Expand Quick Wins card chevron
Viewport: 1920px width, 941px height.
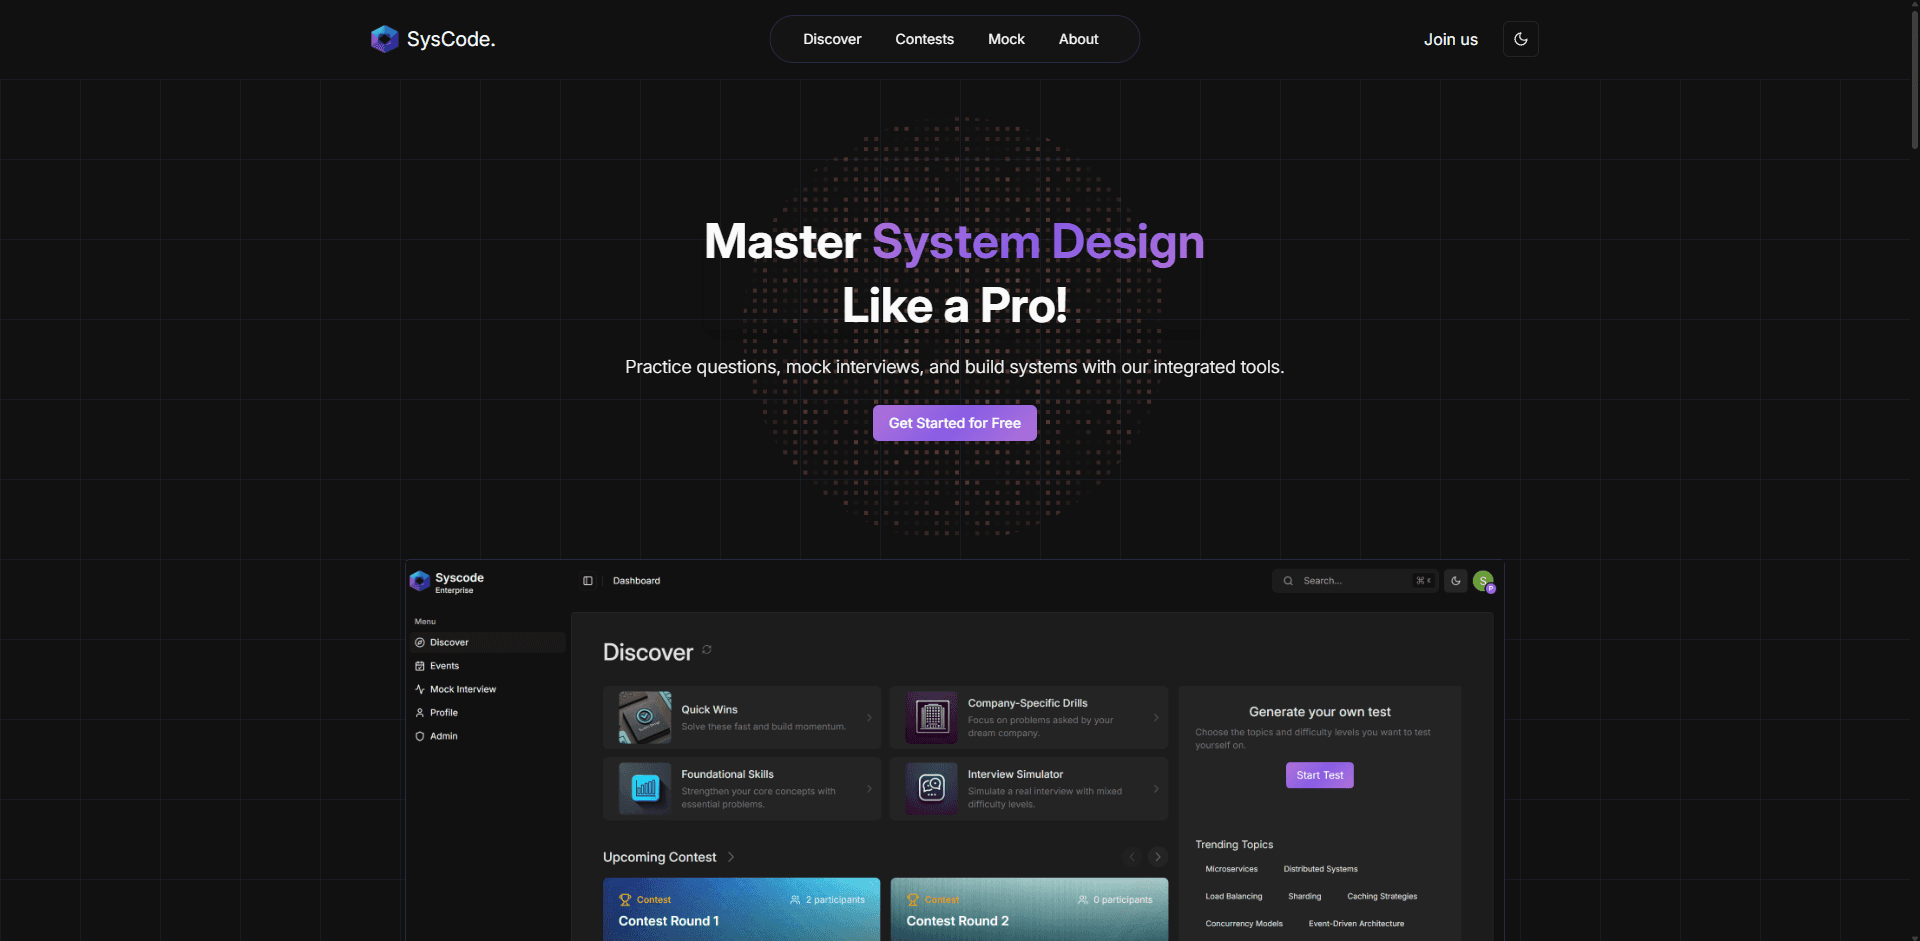[869, 717]
